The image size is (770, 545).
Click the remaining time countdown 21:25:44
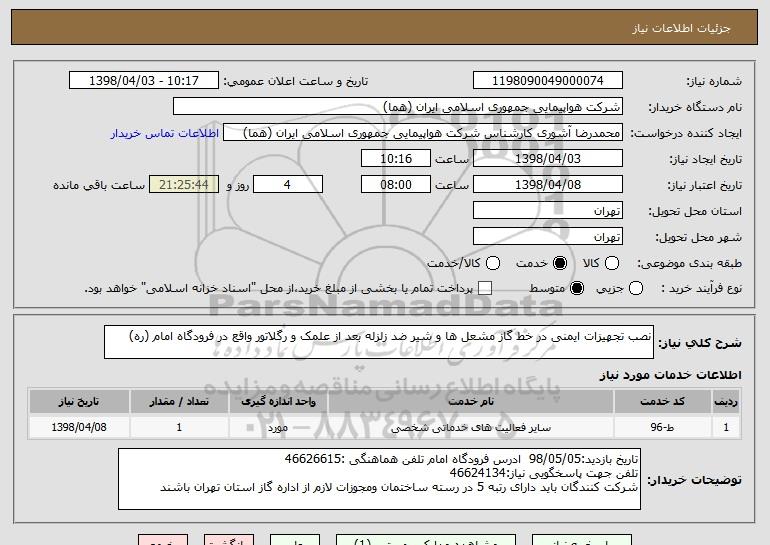click(184, 184)
